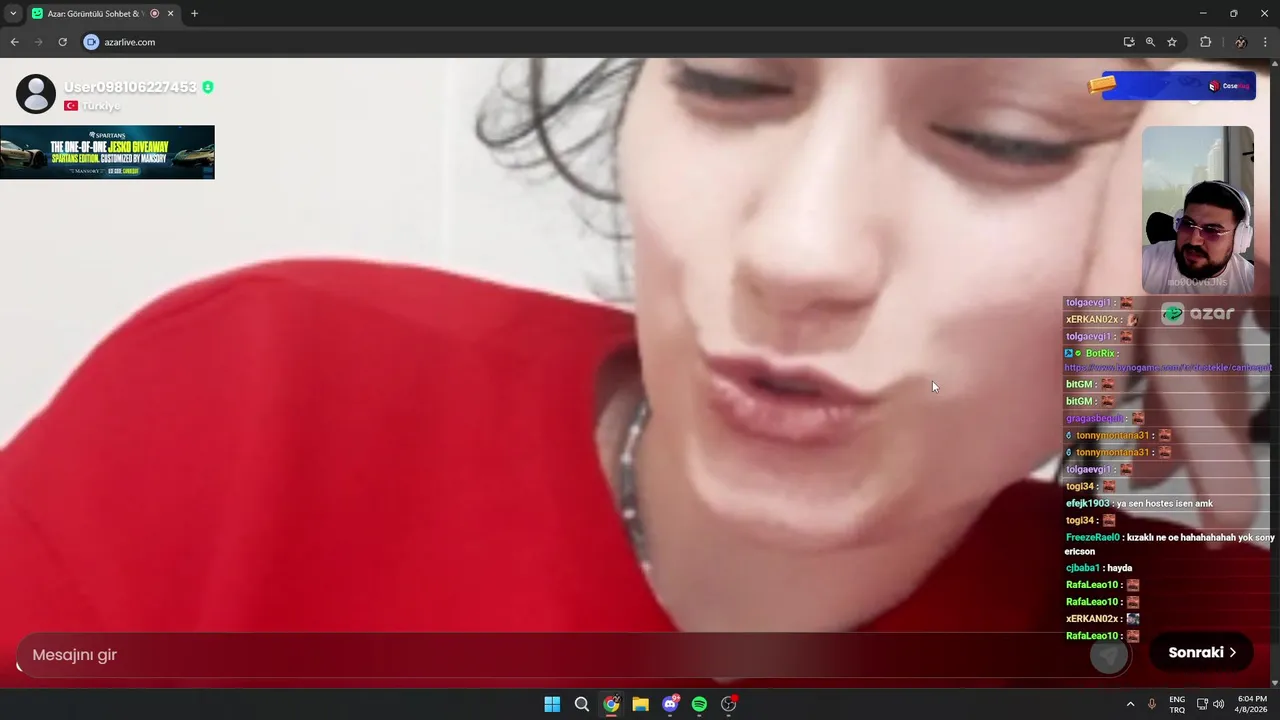Switch the ENG TRQ input language
Viewport: 1280px width, 720px height.
pyautogui.click(x=1177, y=704)
